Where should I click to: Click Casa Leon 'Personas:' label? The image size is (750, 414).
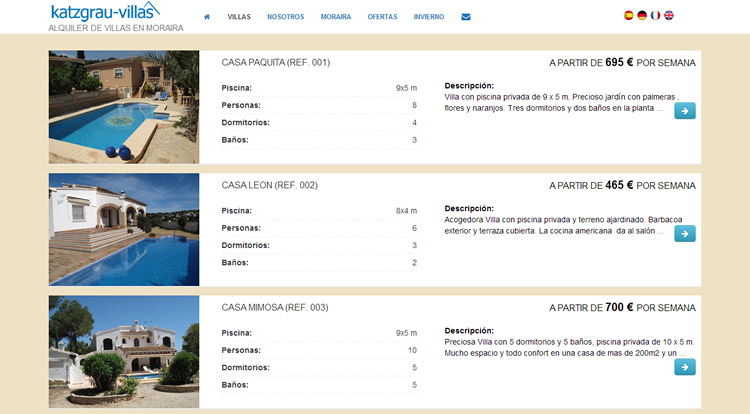(x=241, y=228)
